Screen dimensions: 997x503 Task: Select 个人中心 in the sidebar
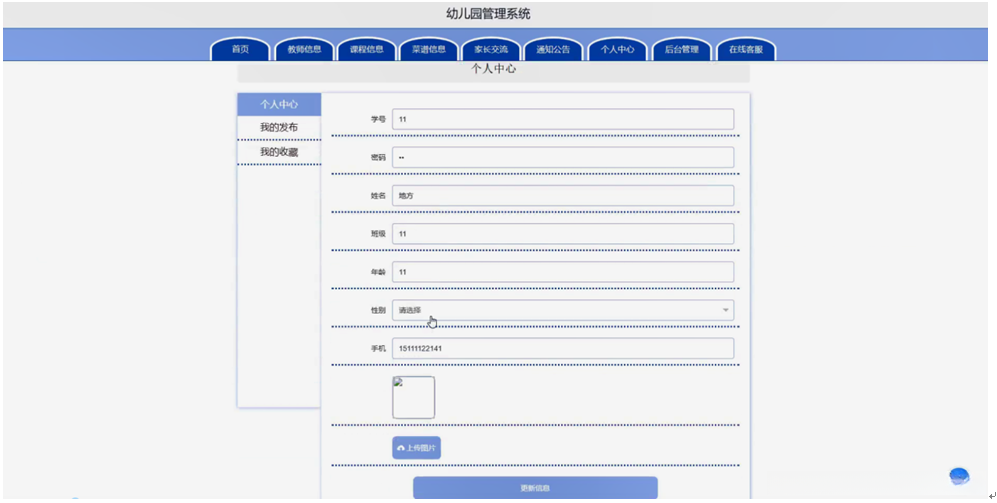click(x=279, y=104)
